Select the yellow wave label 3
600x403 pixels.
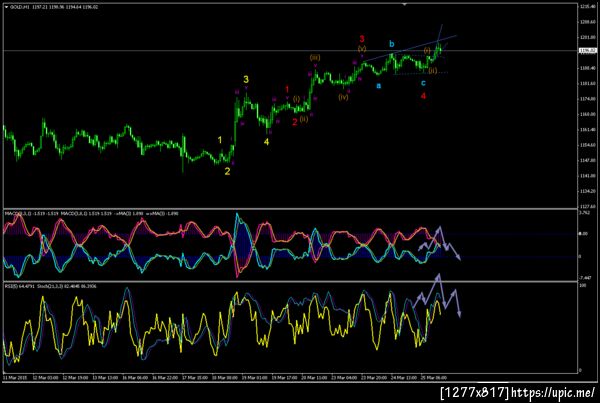[246, 79]
